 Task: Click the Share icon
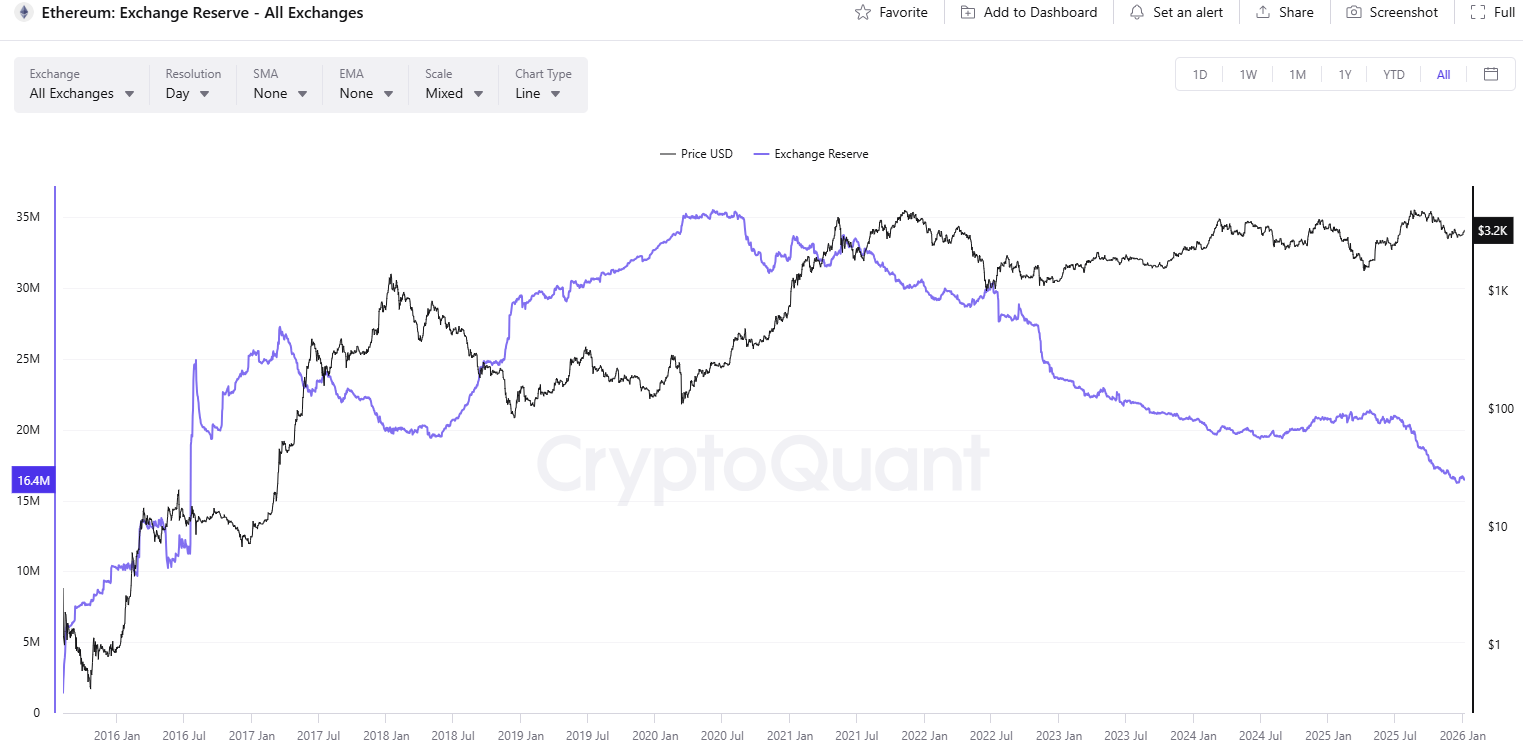click(x=1261, y=12)
